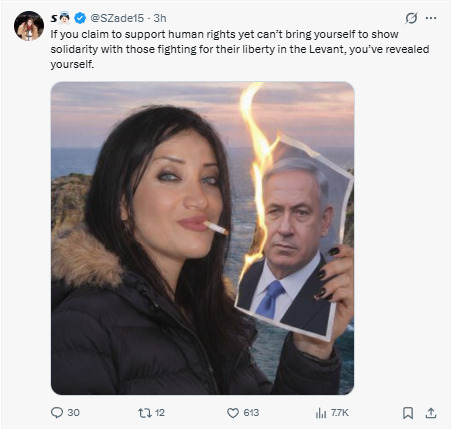Open the 7.7K views count

pyautogui.click(x=340, y=413)
